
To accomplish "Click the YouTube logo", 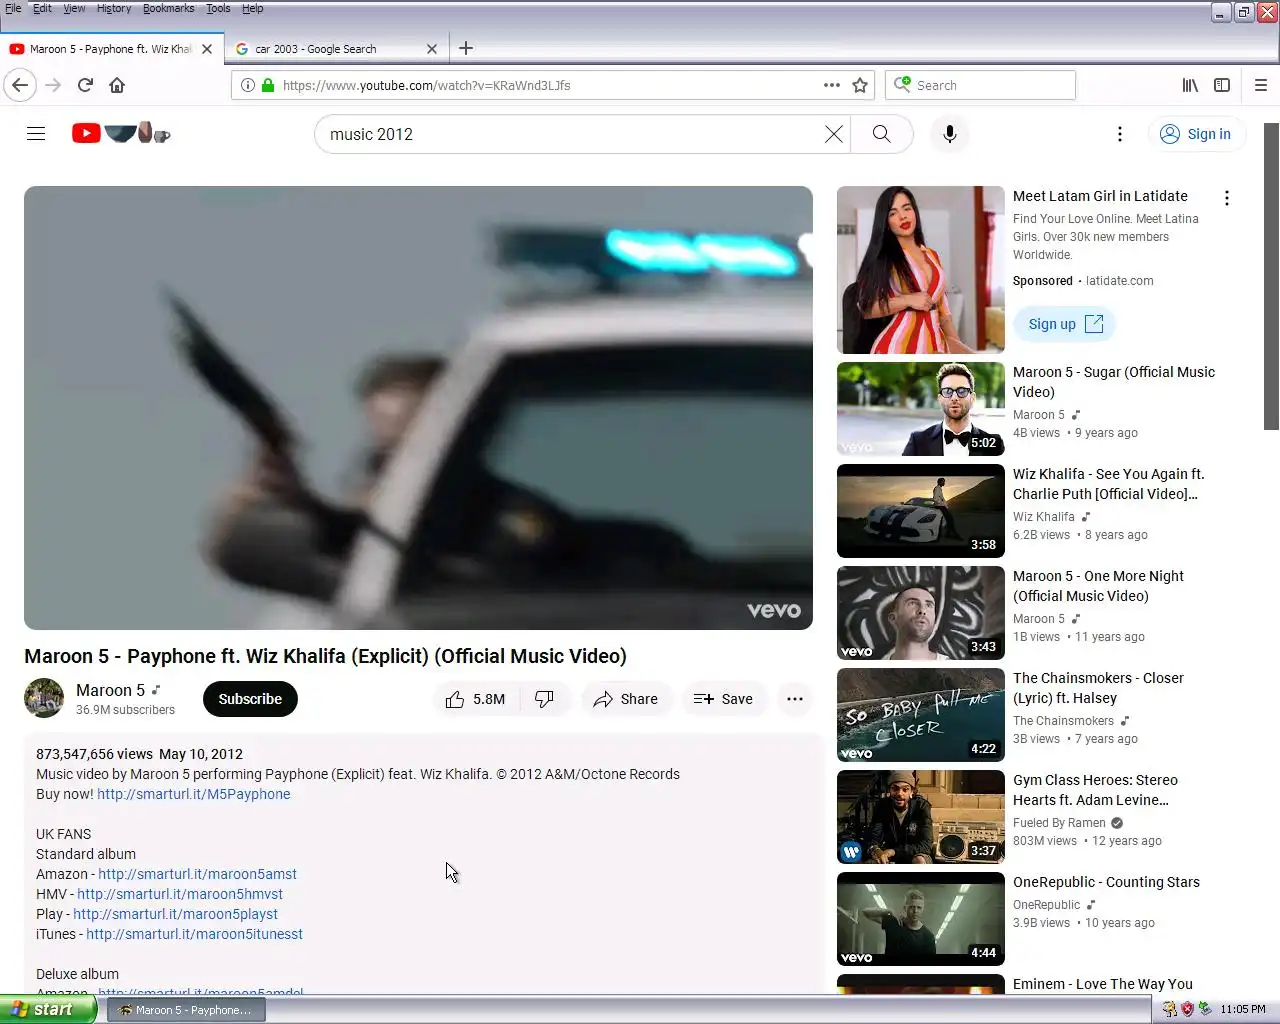I will (121, 133).
